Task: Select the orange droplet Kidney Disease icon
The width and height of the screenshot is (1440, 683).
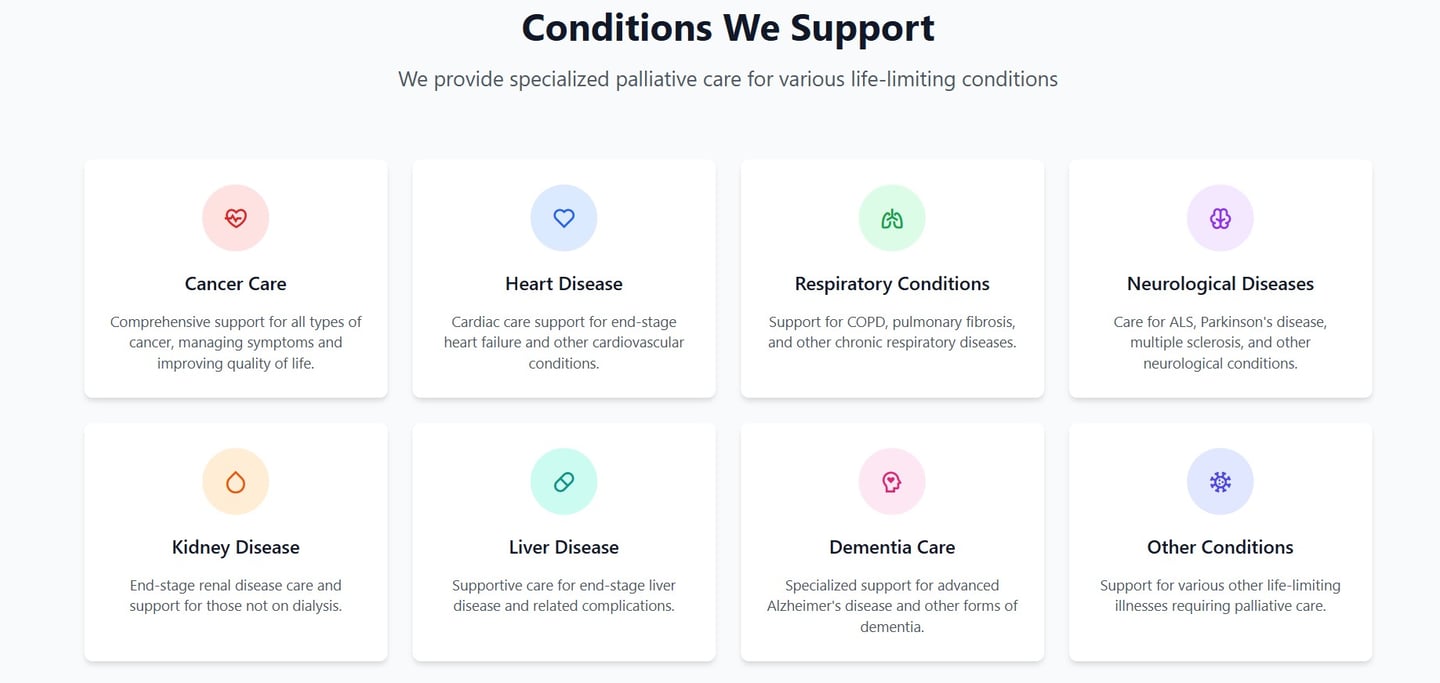Action: [235, 482]
